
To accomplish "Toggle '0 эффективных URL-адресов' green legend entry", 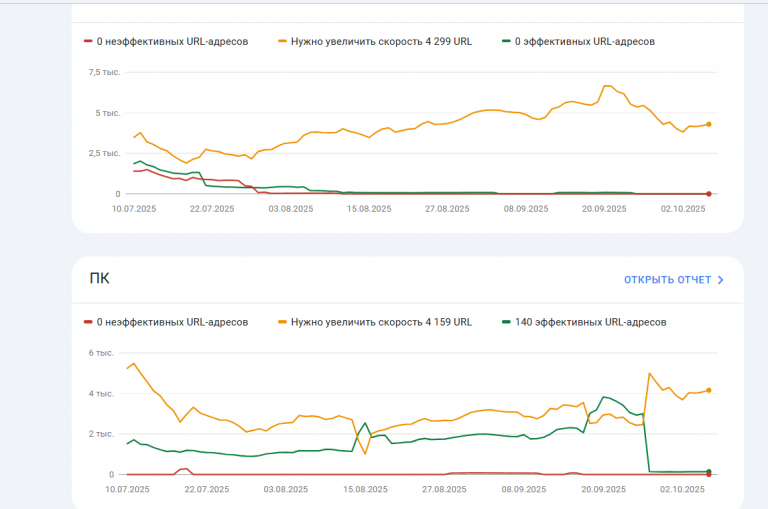I will 578,42.
